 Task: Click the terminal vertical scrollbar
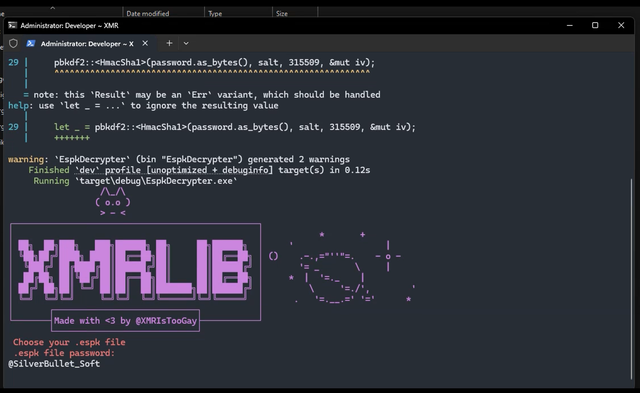(x=631, y=279)
